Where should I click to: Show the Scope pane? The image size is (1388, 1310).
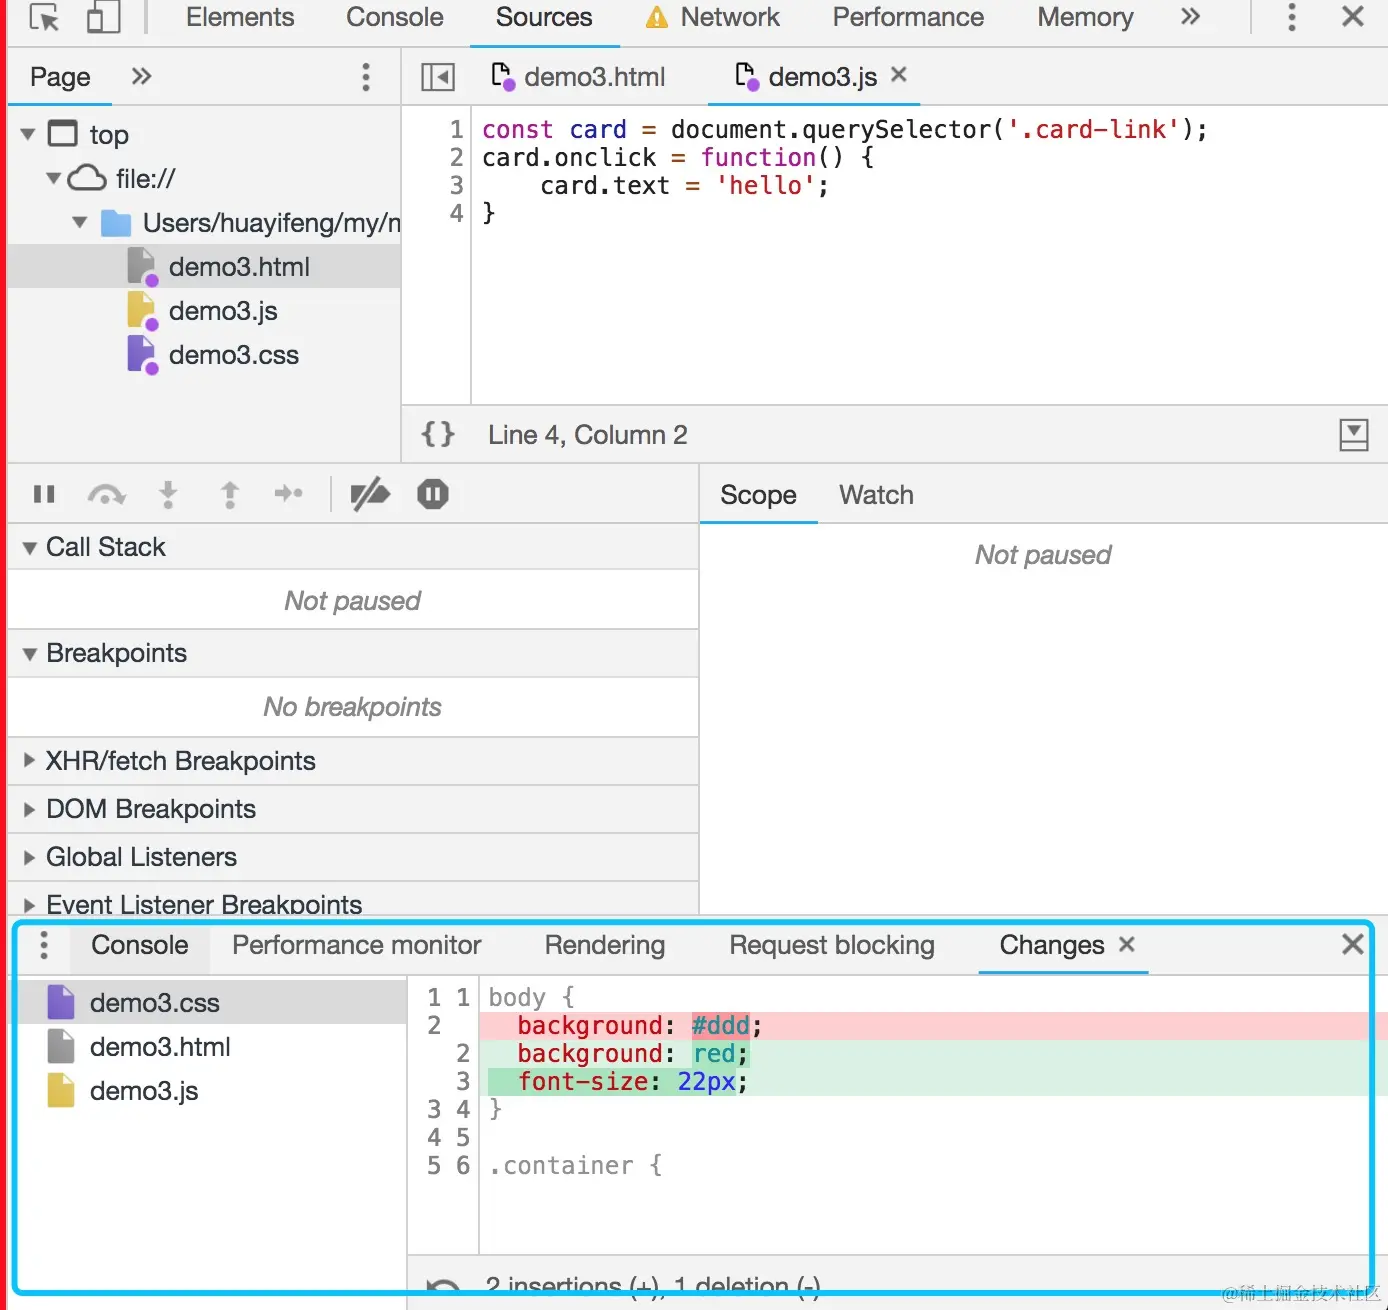coord(758,495)
